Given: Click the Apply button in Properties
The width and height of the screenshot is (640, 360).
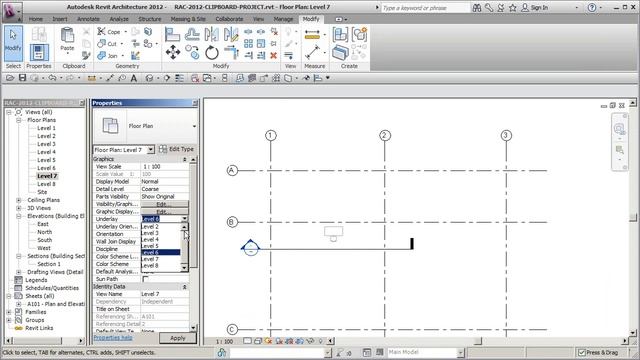Looking at the screenshot, I should (178, 338).
